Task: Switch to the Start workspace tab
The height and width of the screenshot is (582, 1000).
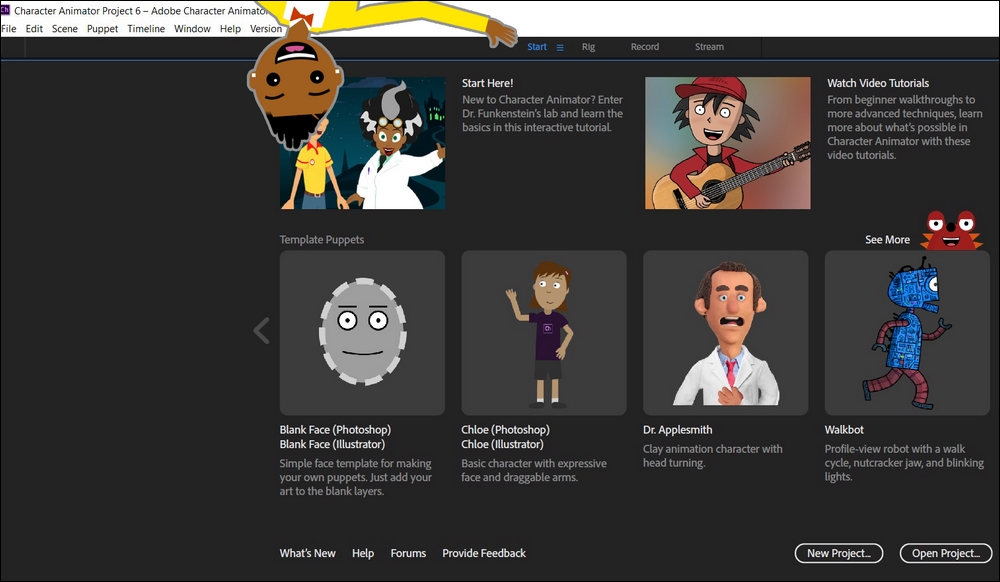Action: tap(537, 47)
